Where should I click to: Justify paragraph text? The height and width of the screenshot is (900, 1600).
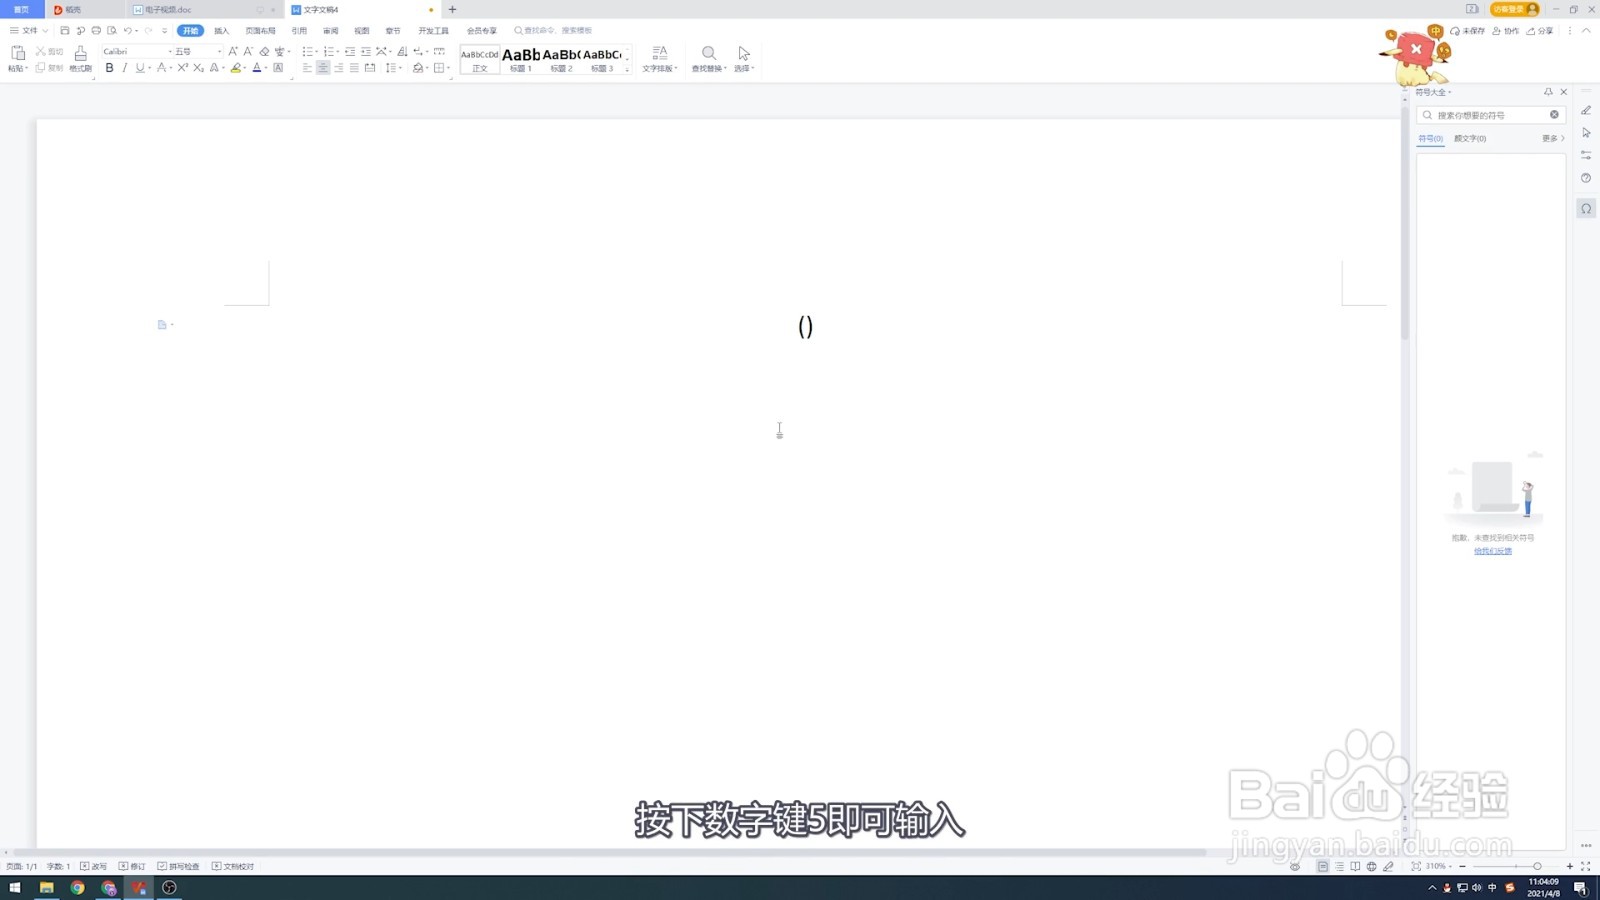[x=354, y=68]
